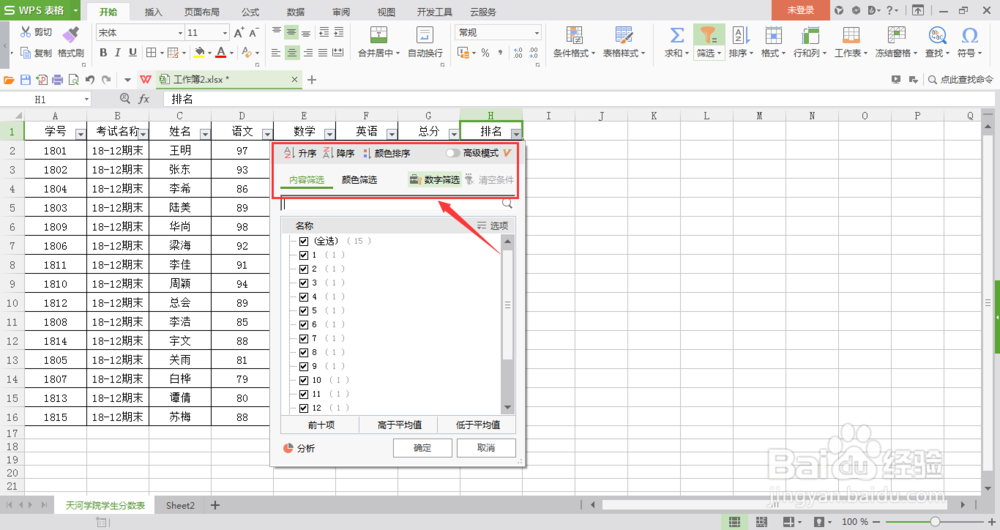Click the zoom slider handle in status bar
The width and height of the screenshot is (1000, 530).
click(934, 522)
